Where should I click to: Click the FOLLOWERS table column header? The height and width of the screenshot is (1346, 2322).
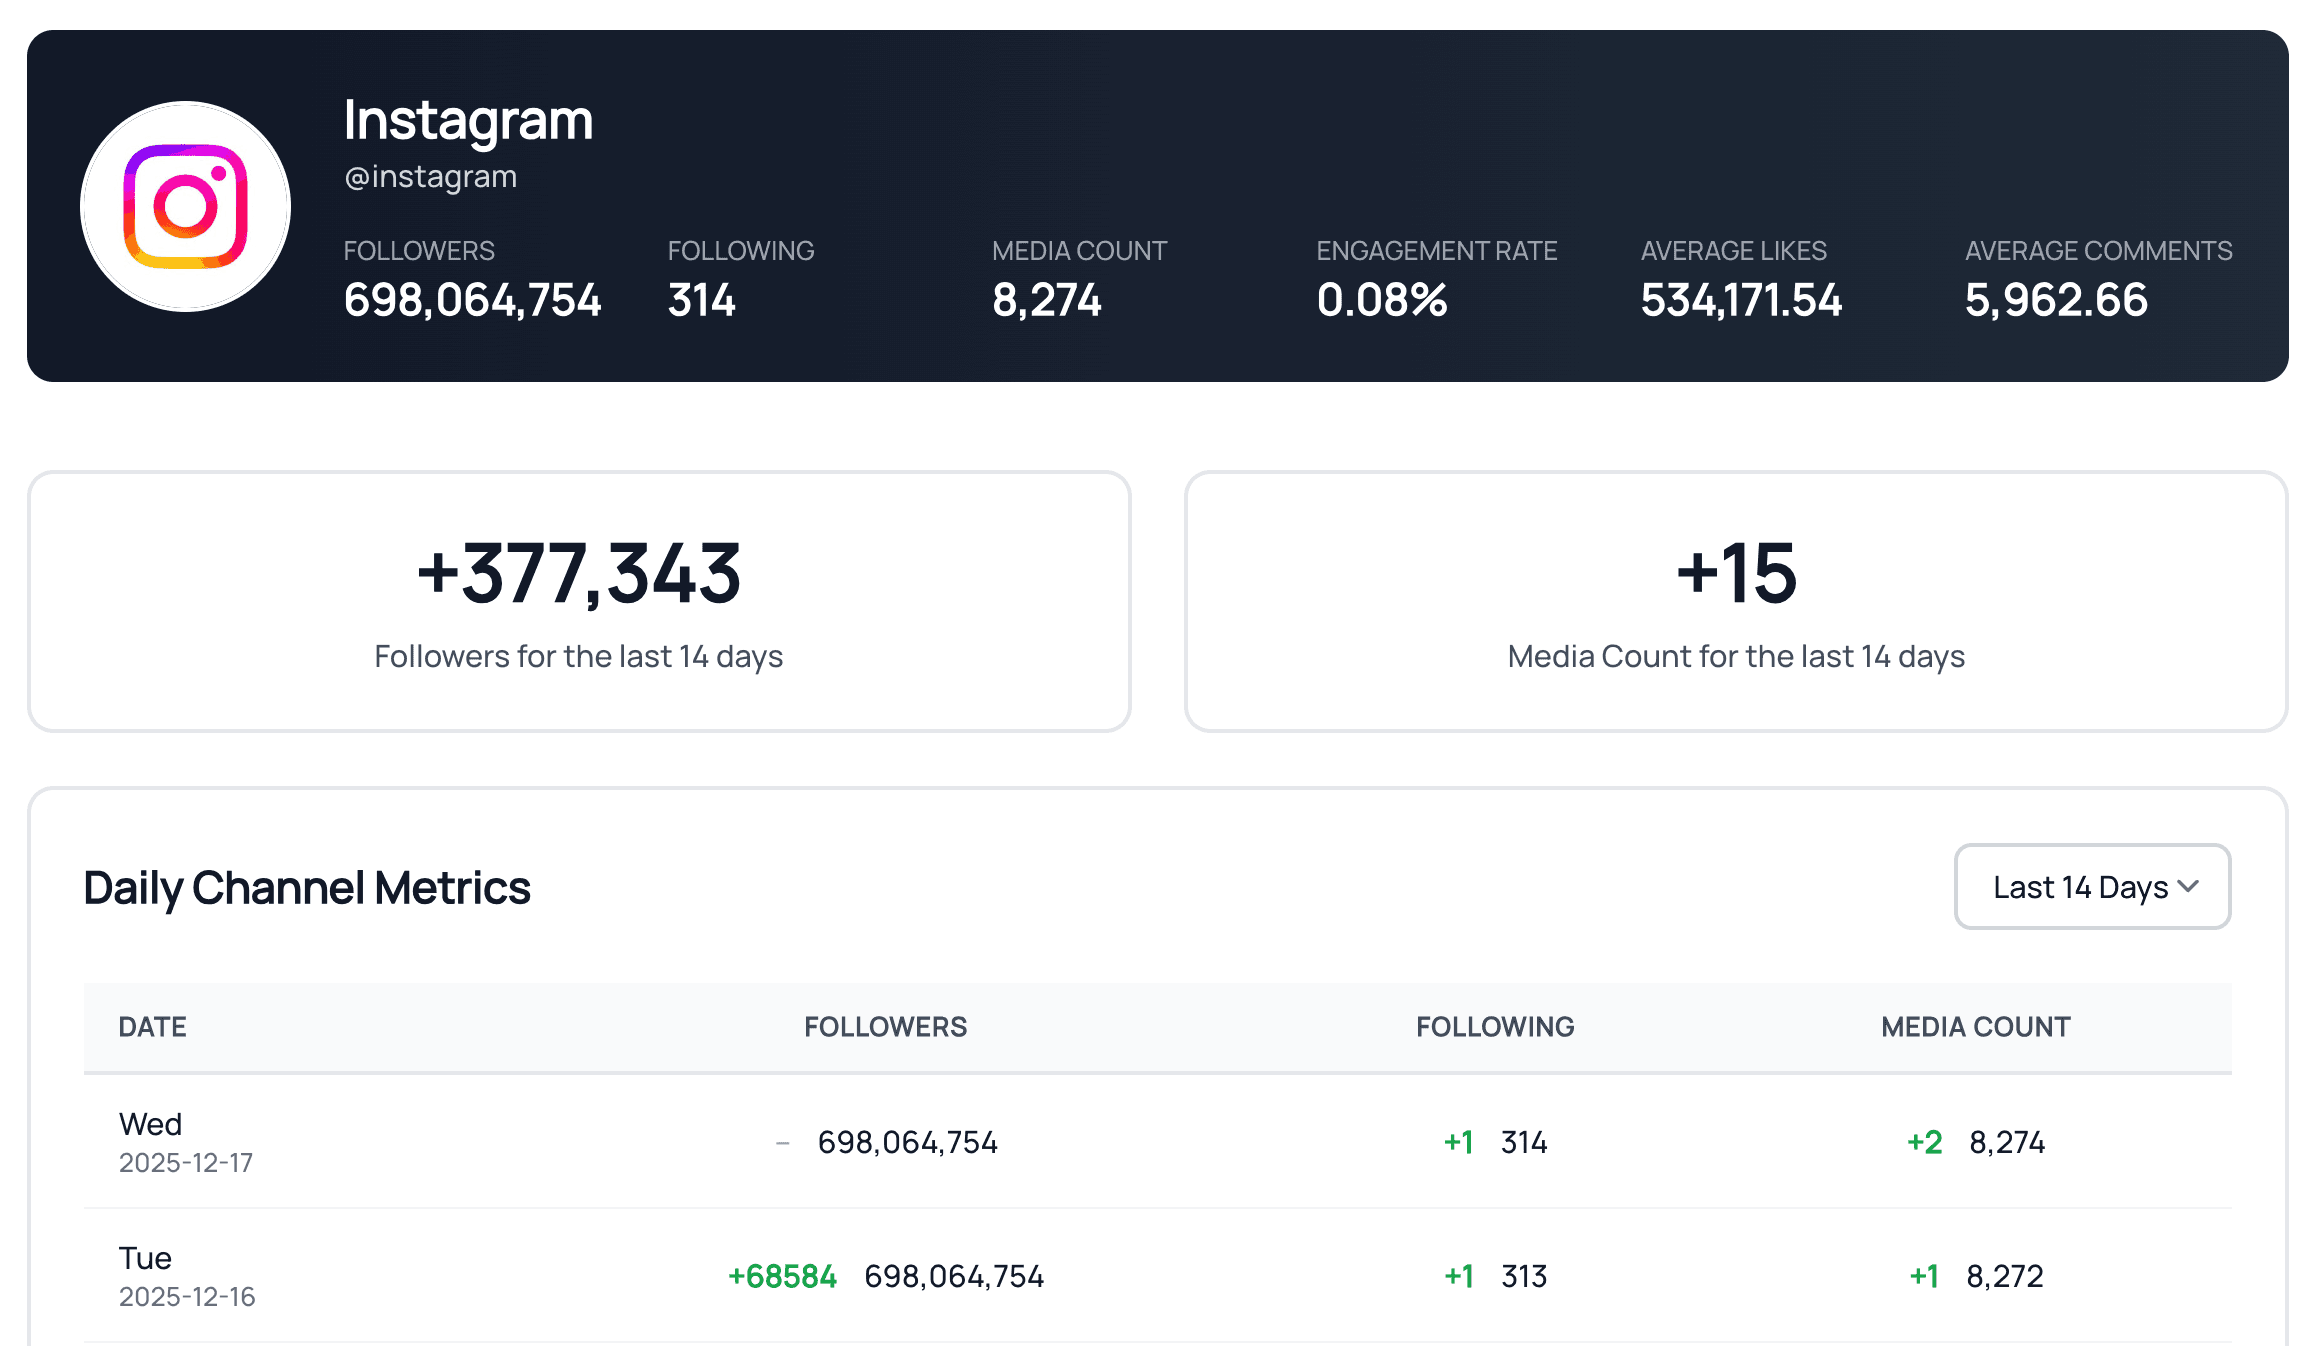click(x=885, y=1027)
